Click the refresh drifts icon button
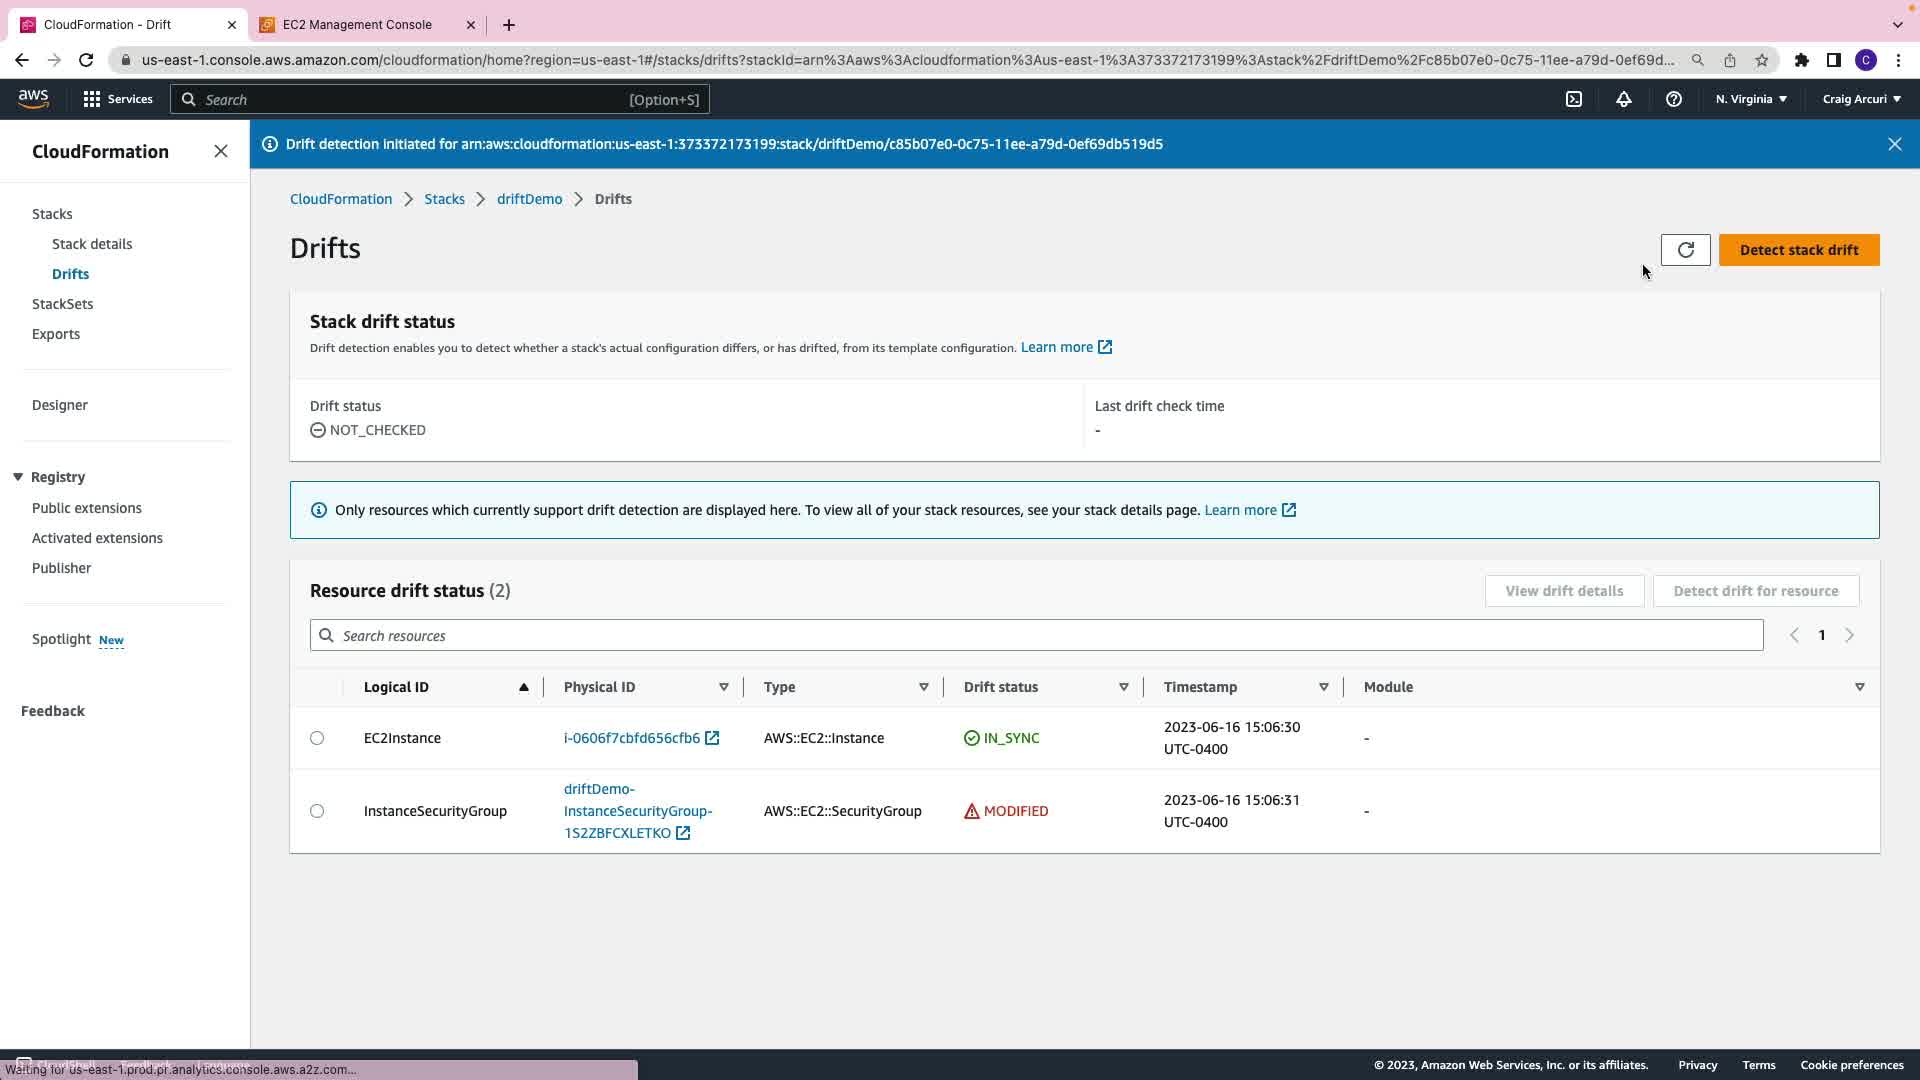Screen dimensions: 1920x1080 tap(1685, 250)
